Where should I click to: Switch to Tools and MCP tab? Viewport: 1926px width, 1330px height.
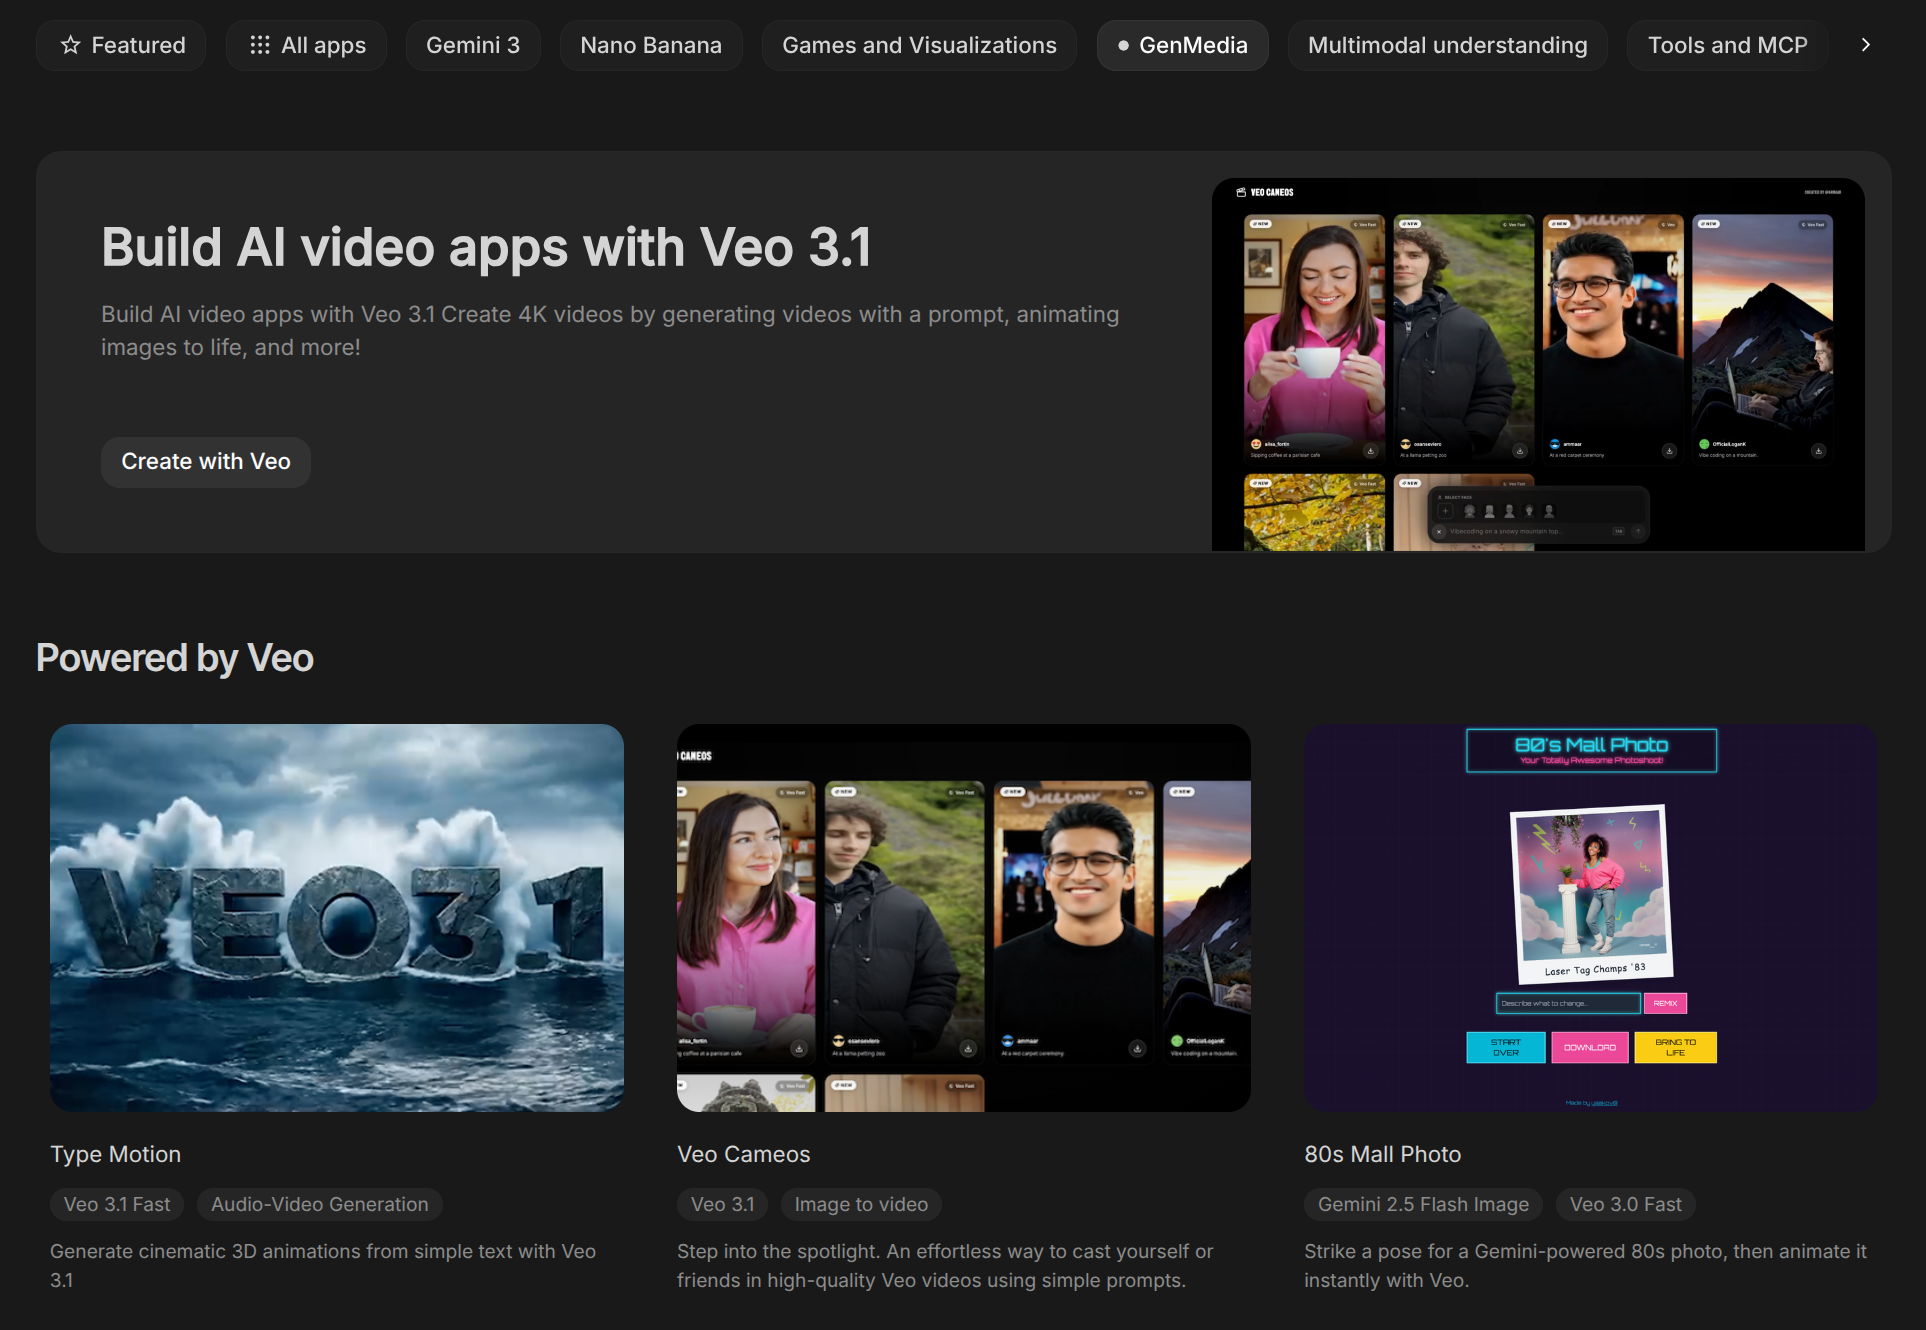[1726, 45]
